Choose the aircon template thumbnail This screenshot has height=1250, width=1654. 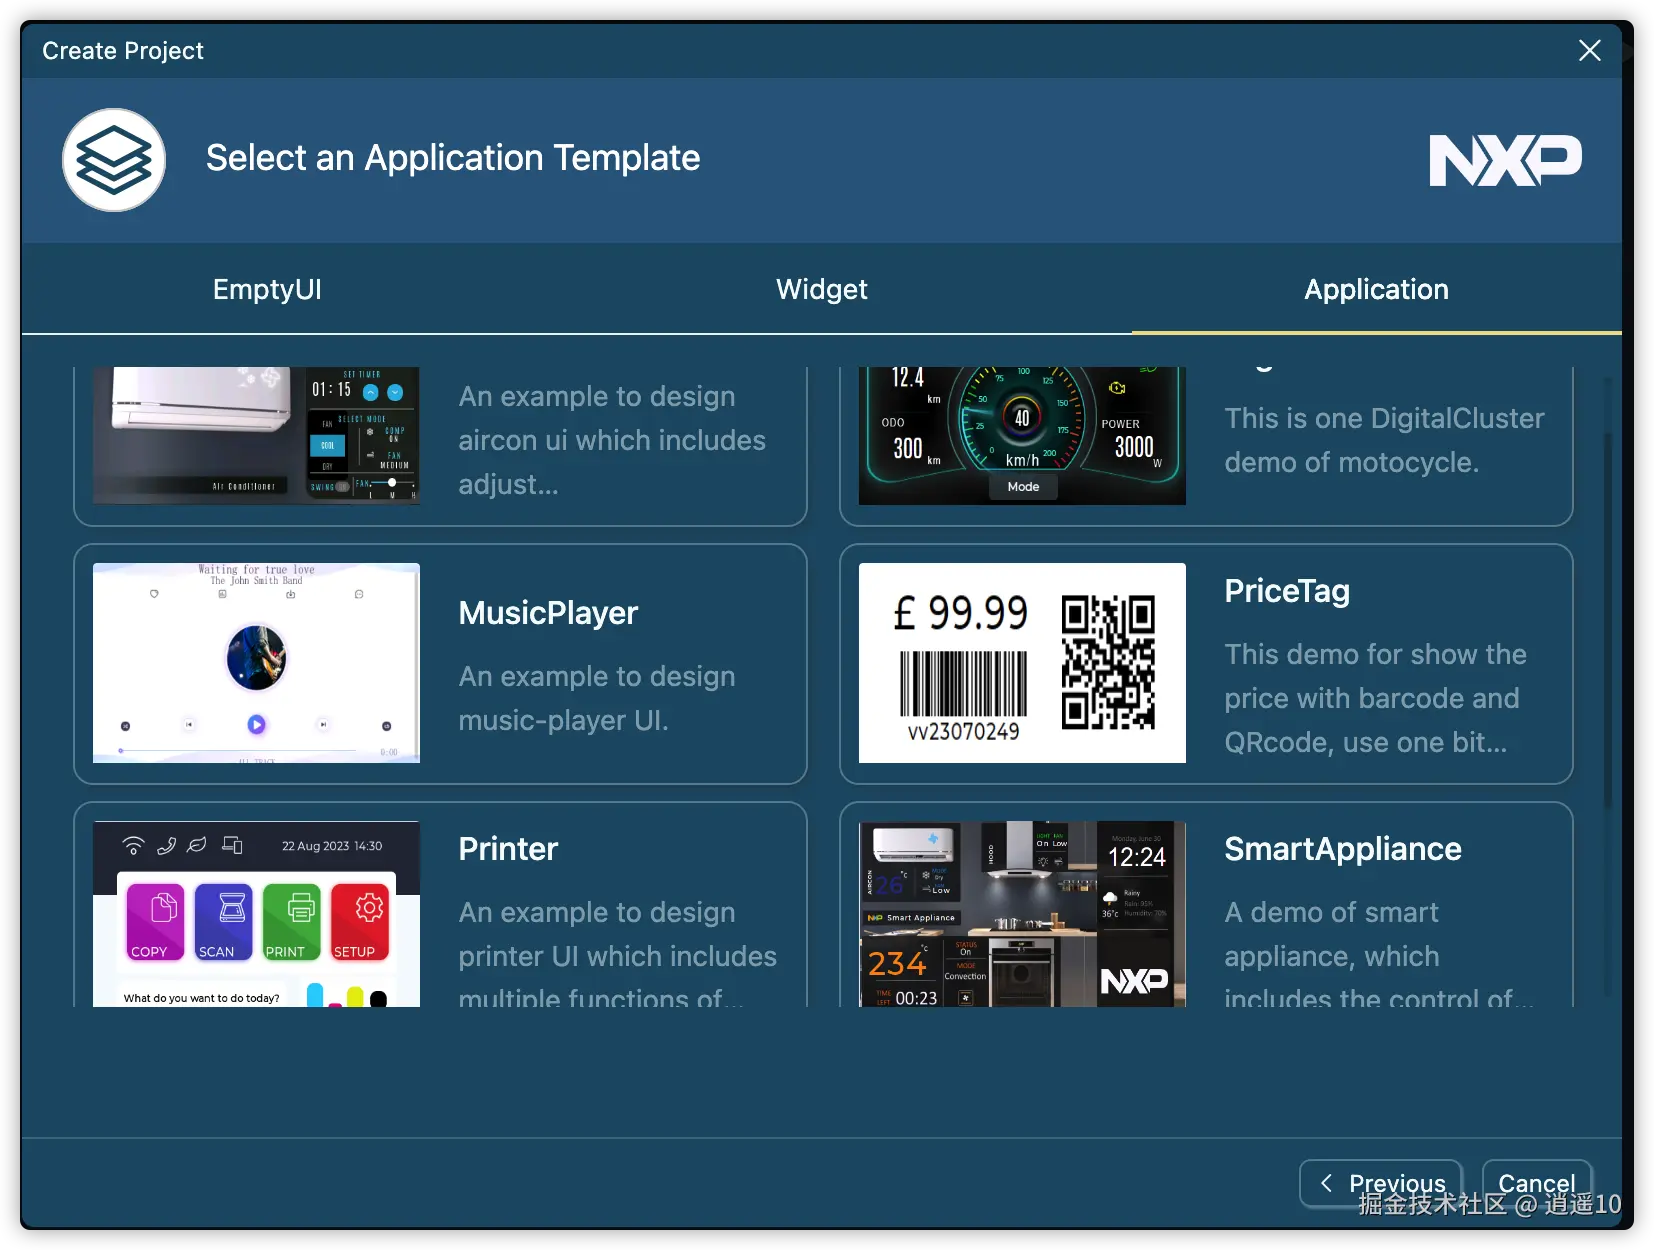tap(256, 435)
